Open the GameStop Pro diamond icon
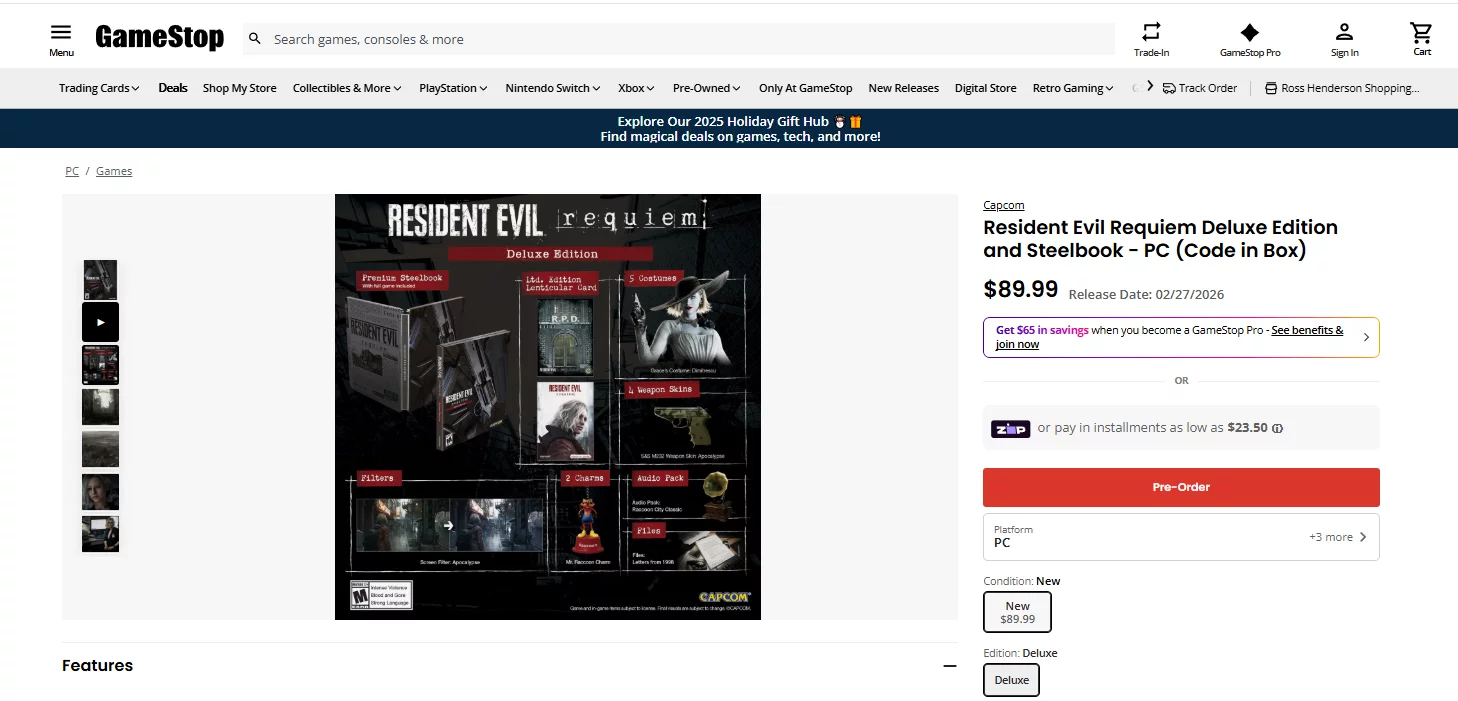1458x701 pixels. tap(1250, 32)
